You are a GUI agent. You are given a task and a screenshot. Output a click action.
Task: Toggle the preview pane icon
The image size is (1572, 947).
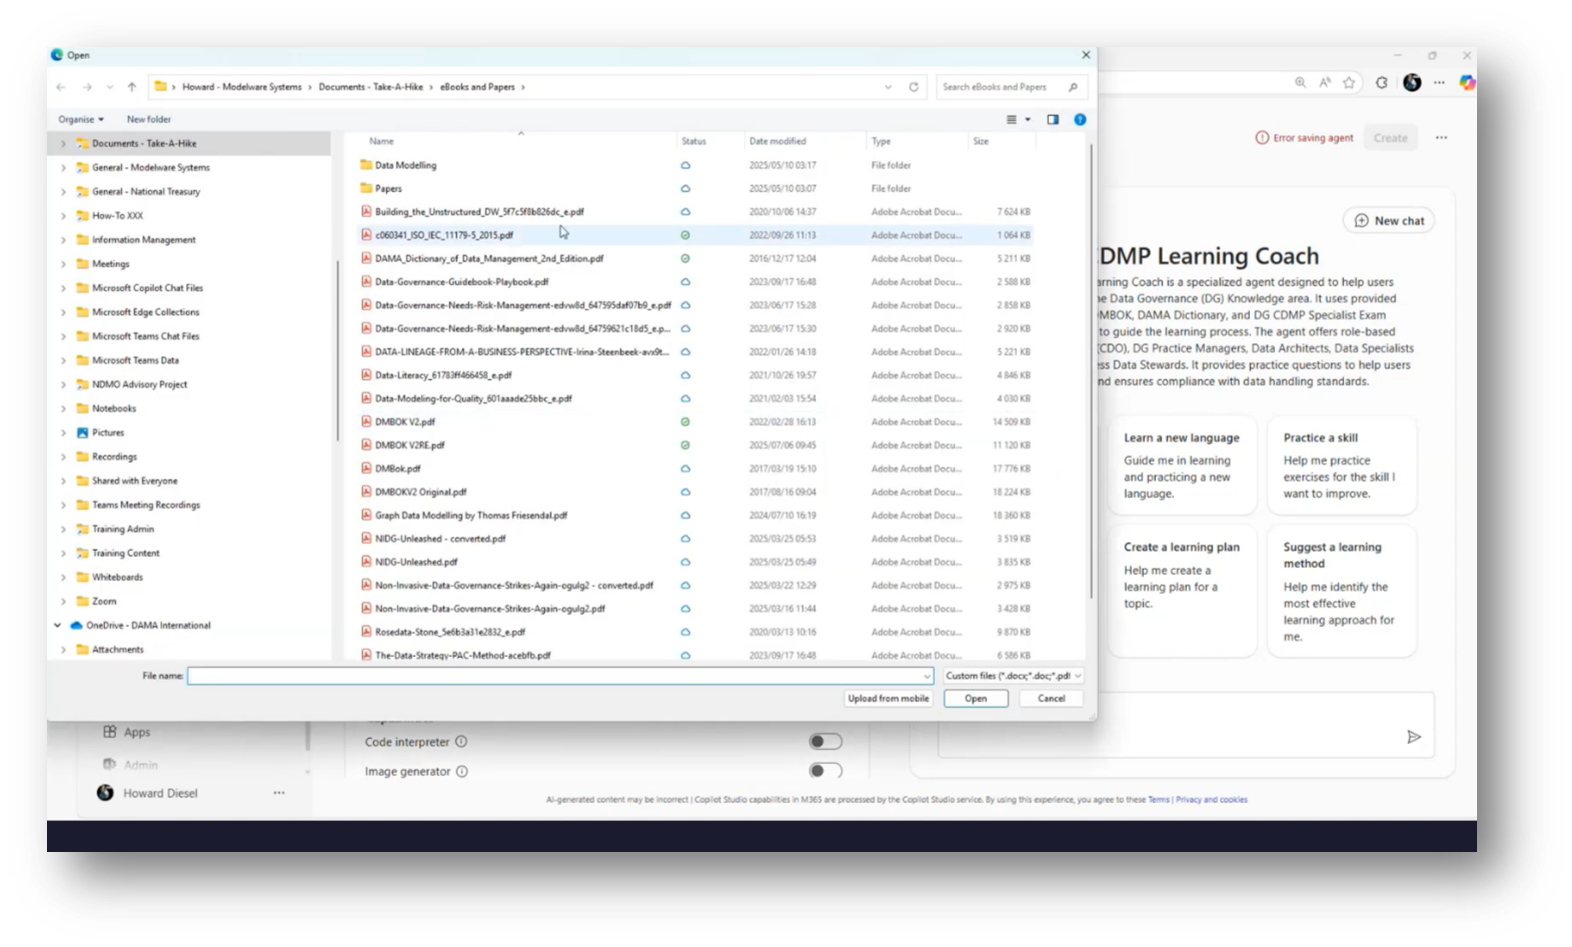(1053, 119)
